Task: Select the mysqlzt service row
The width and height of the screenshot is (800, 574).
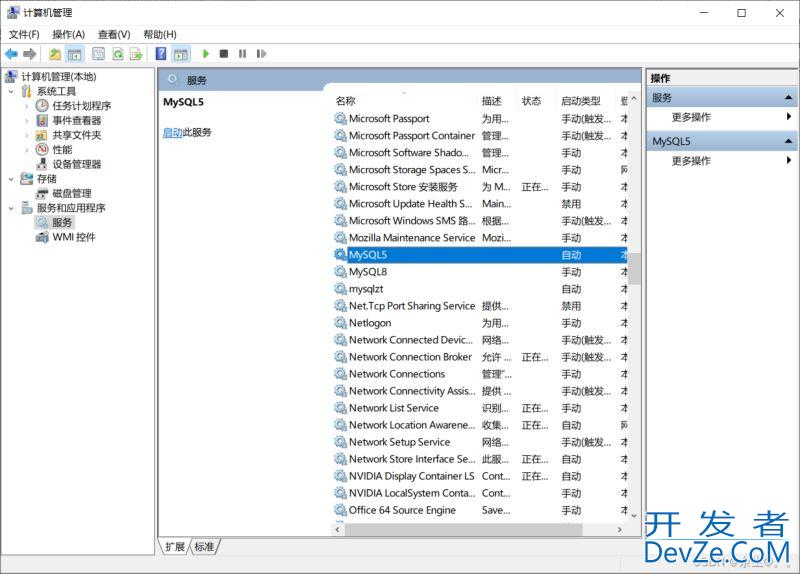Action: coord(480,289)
